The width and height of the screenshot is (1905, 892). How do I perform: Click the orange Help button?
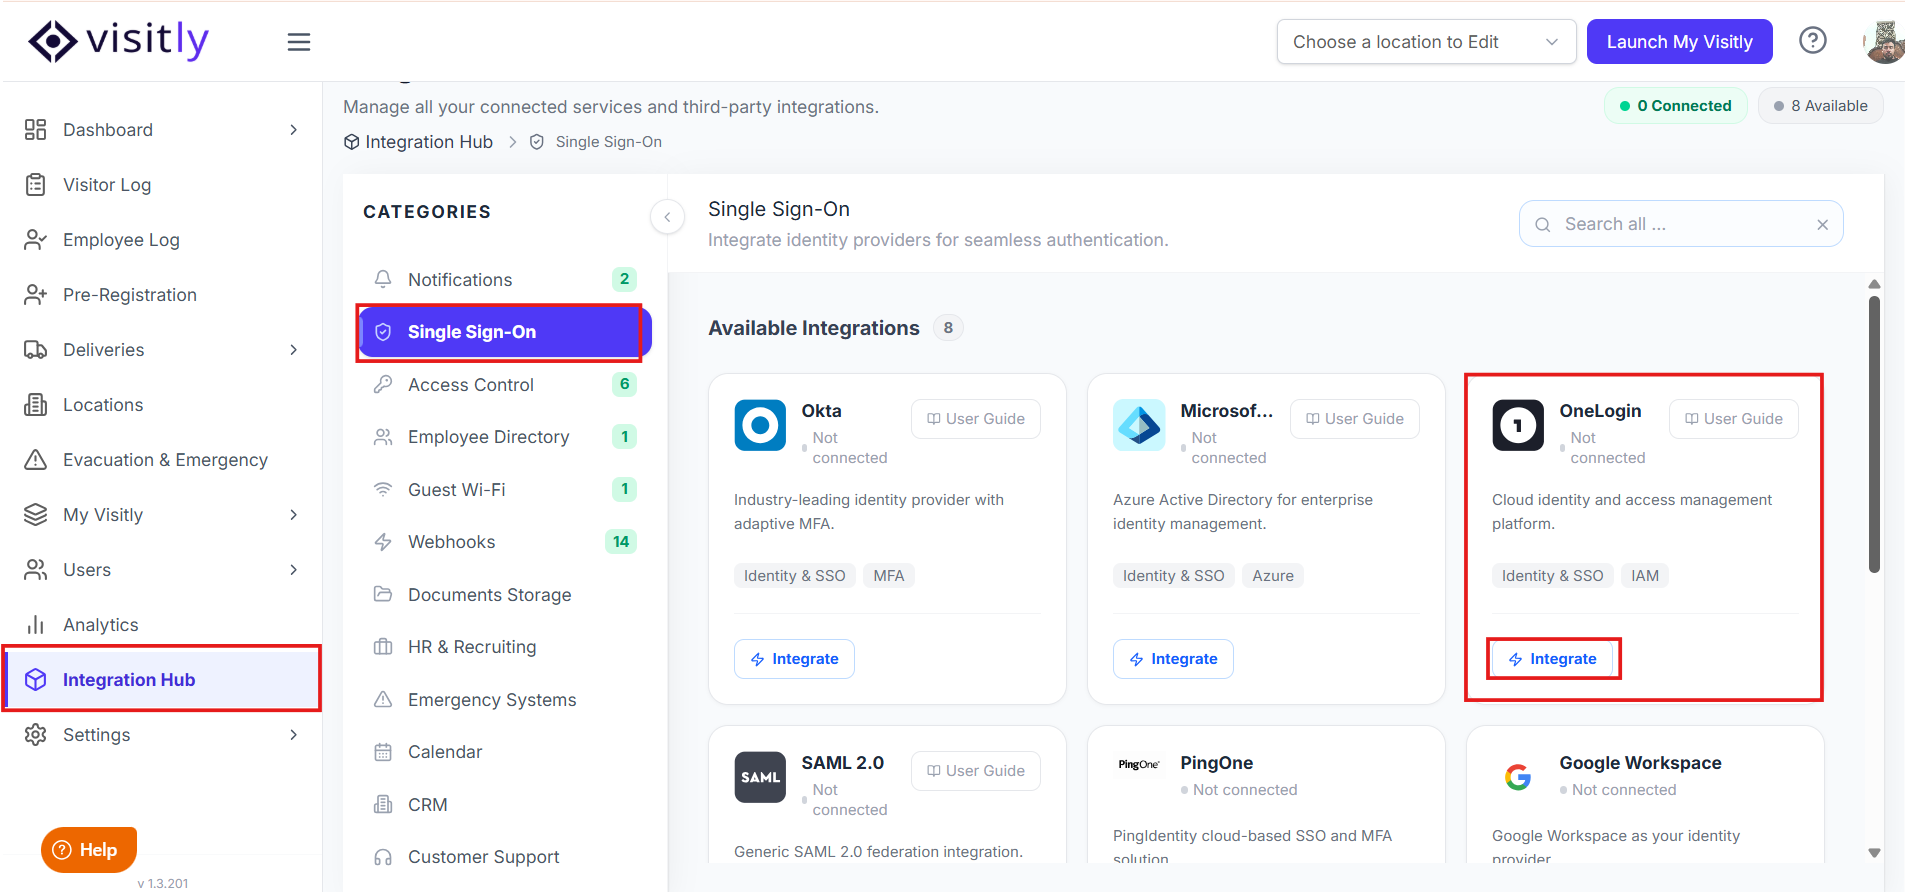(88, 850)
